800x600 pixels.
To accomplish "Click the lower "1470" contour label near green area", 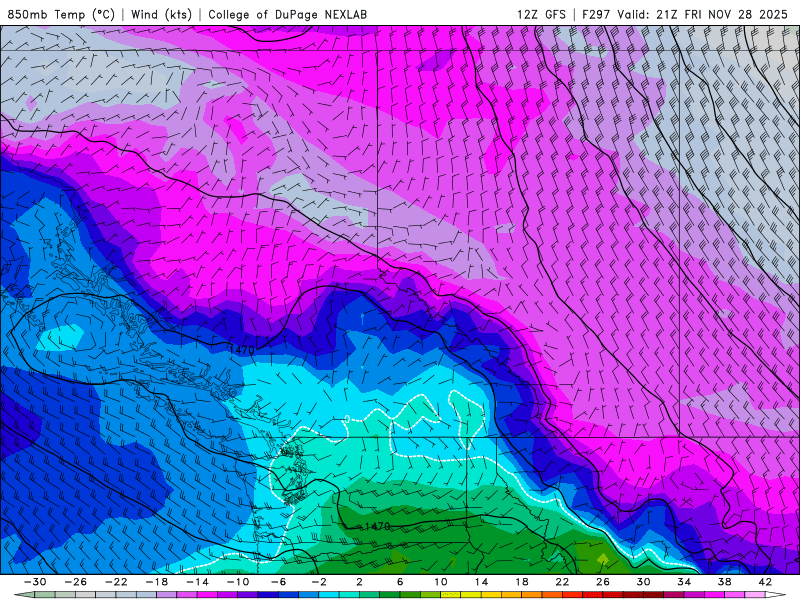I will [378, 526].
